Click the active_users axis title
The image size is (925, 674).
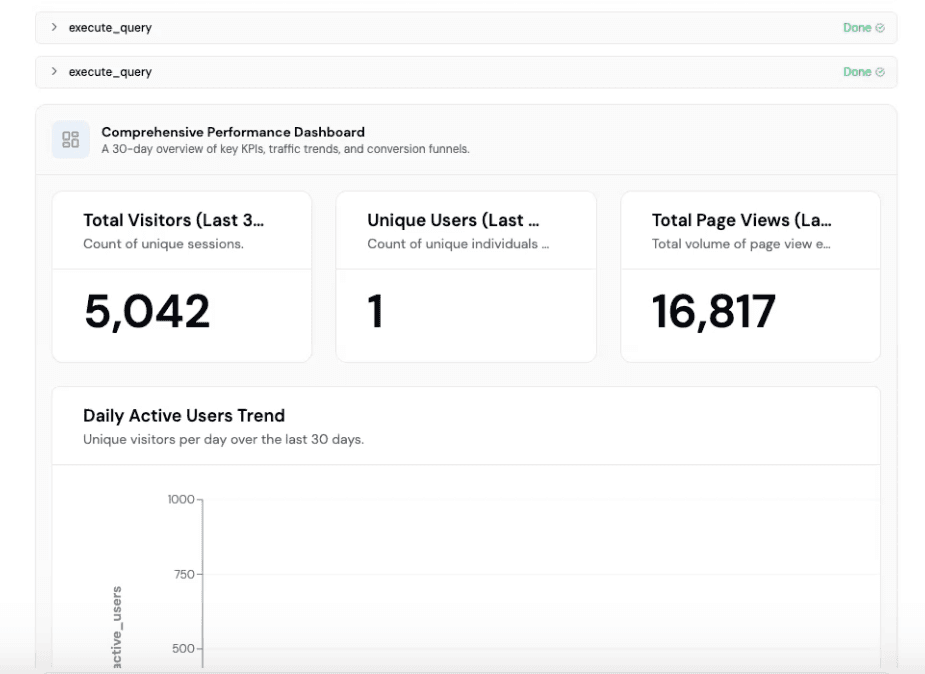[117, 627]
